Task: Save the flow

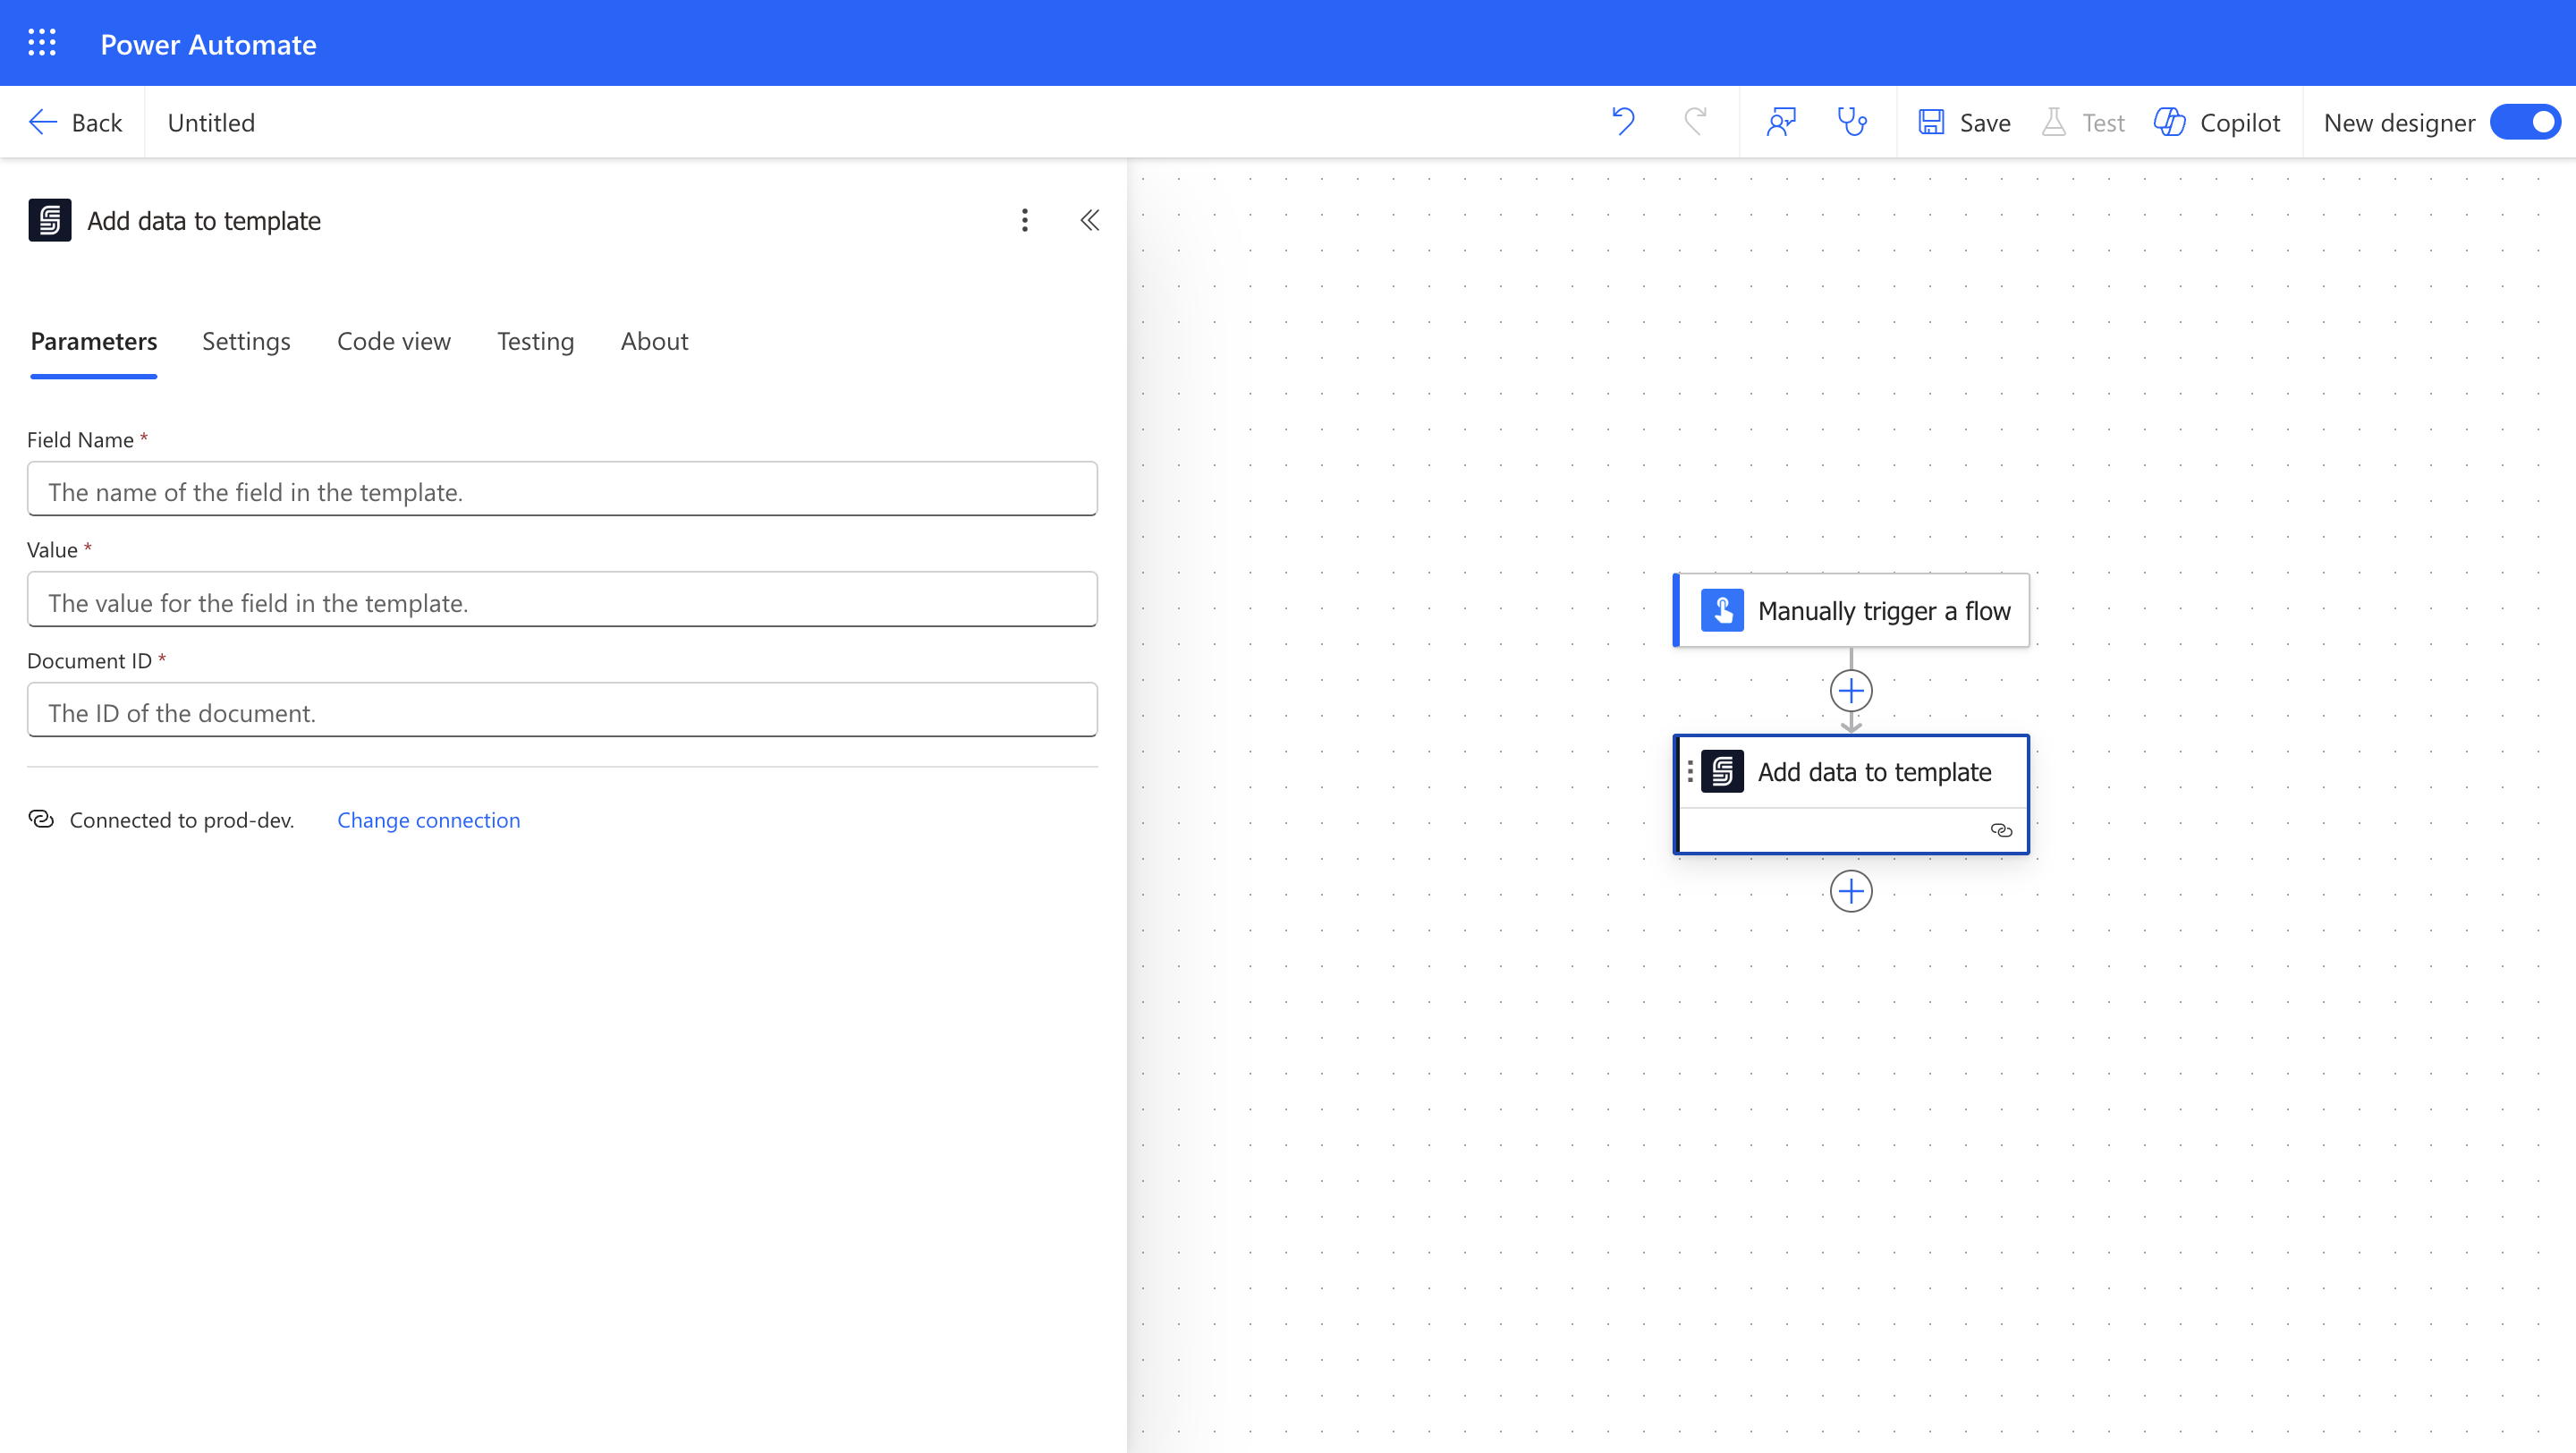Action: tap(1965, 122)
